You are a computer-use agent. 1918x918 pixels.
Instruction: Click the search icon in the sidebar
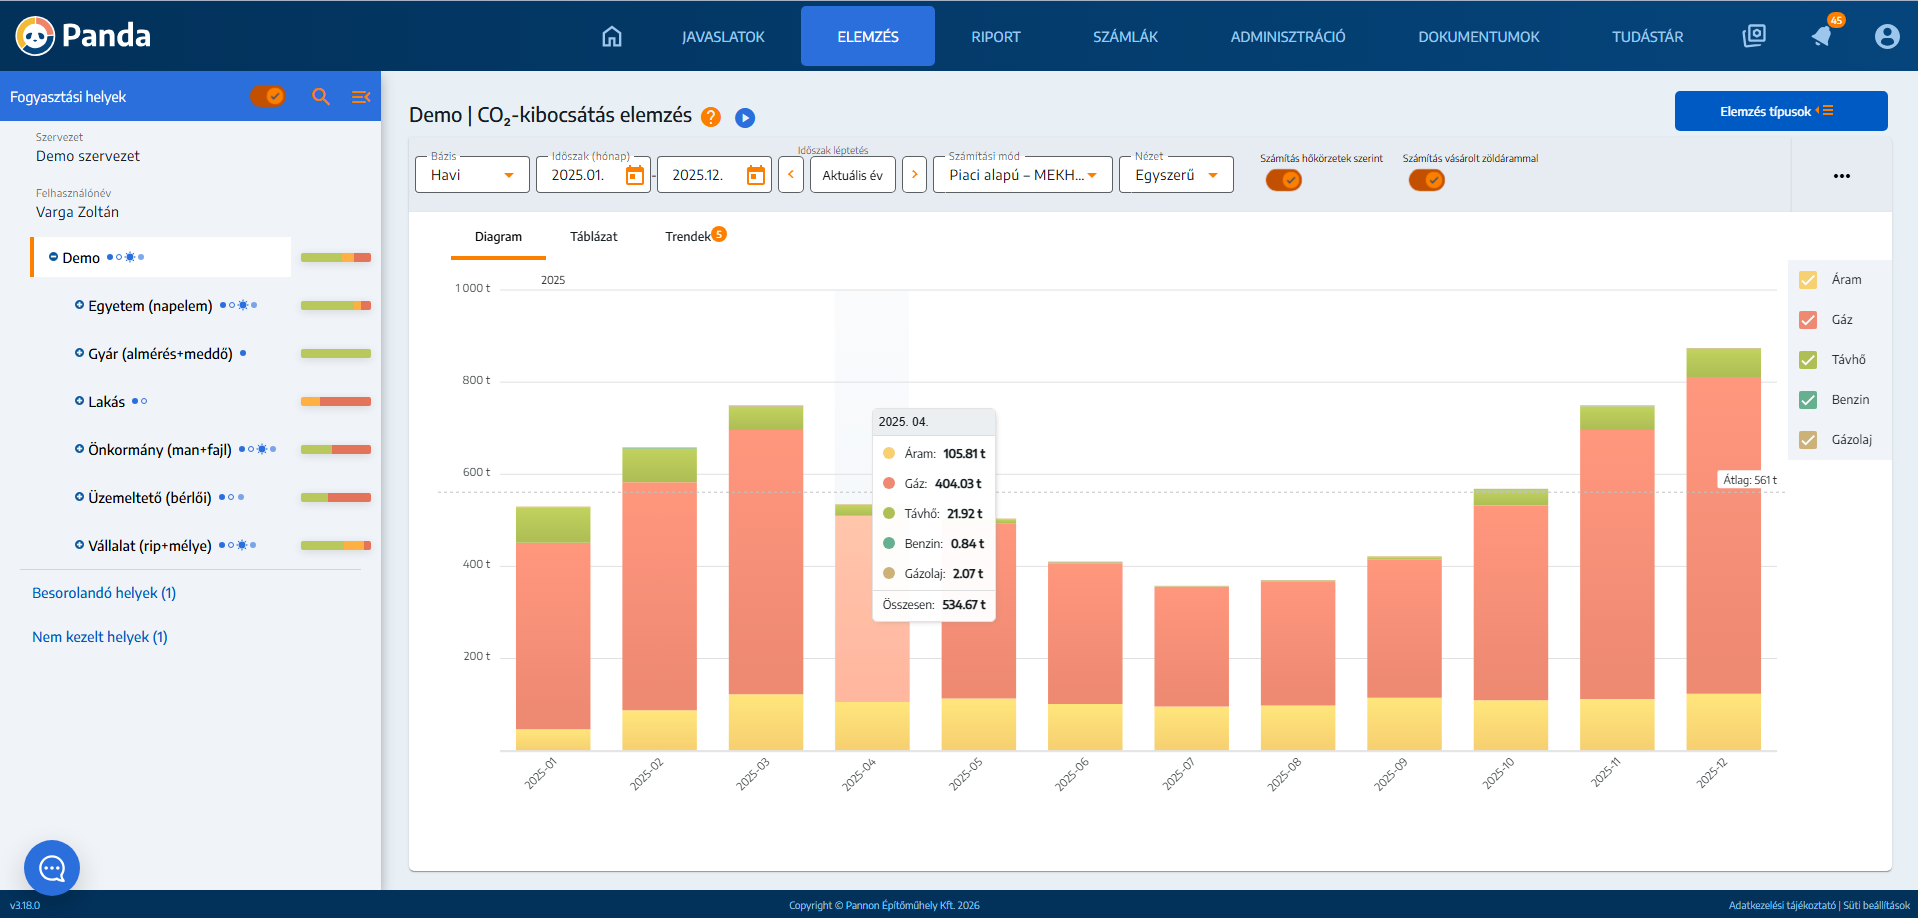321,97
